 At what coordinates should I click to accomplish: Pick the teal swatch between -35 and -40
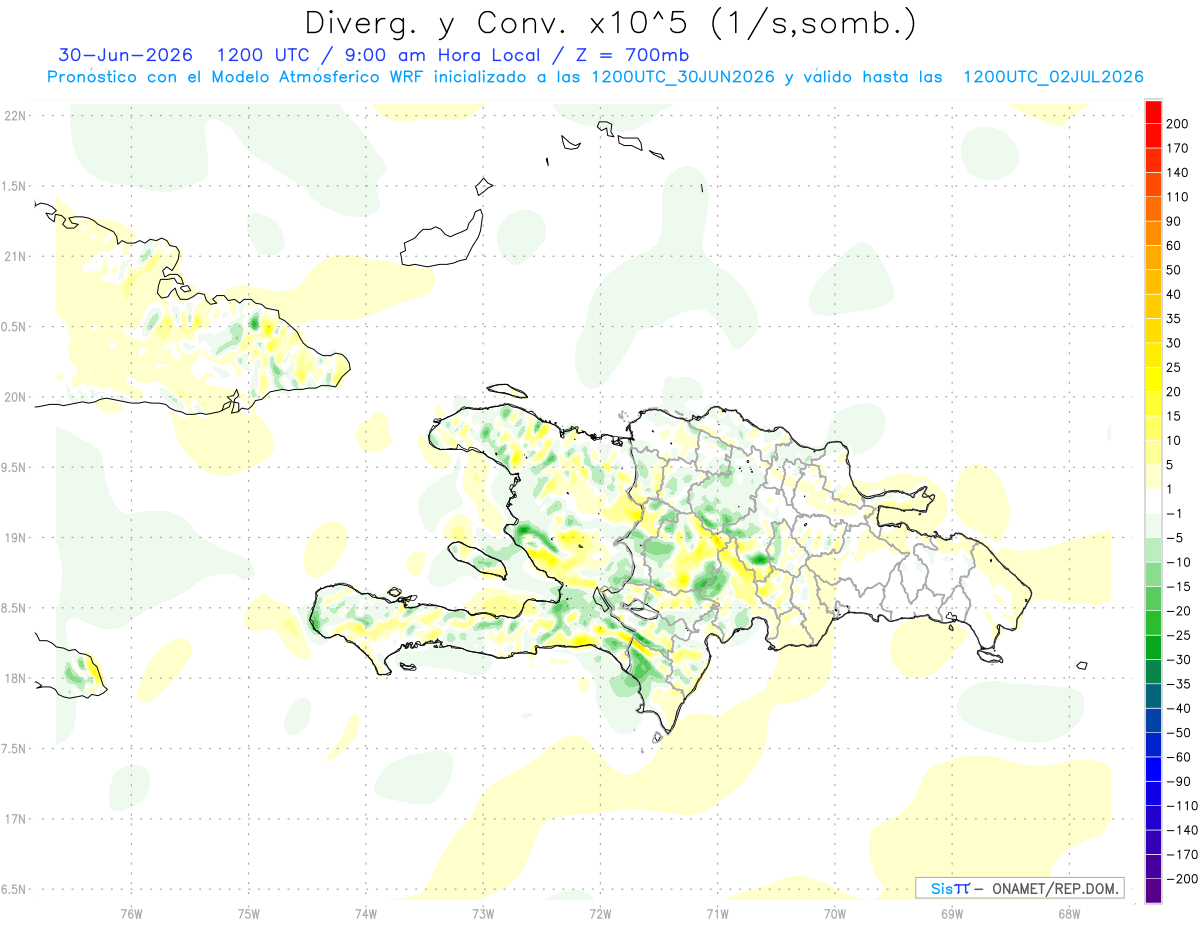pos(1153,696)
